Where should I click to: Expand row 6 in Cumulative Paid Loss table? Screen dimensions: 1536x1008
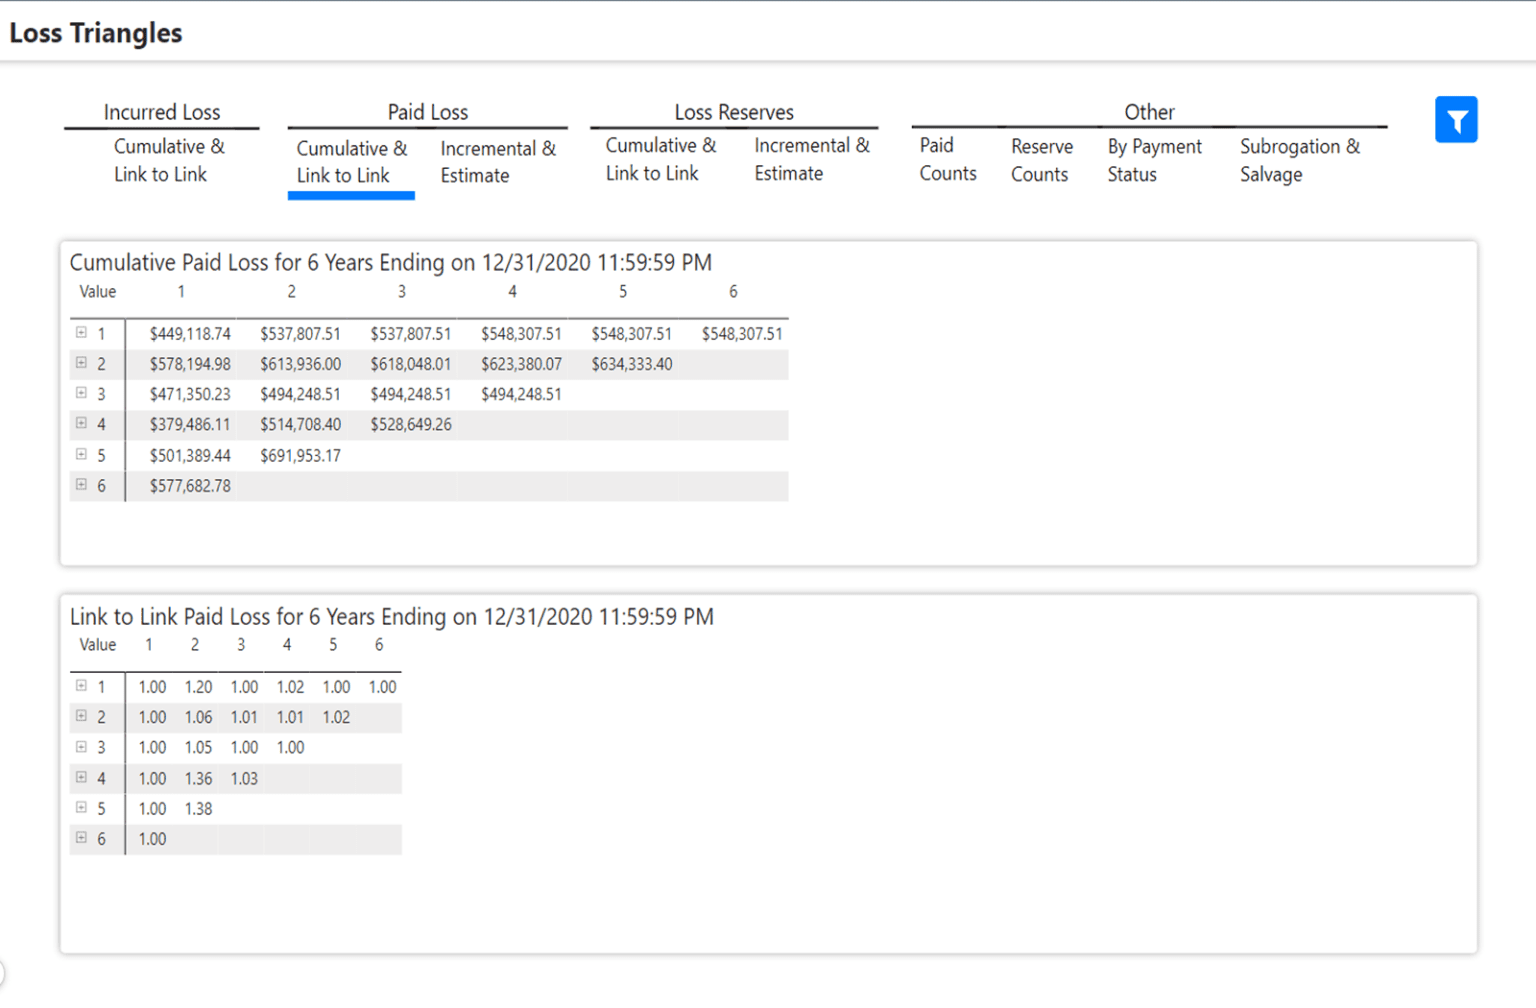coord(81,485)
